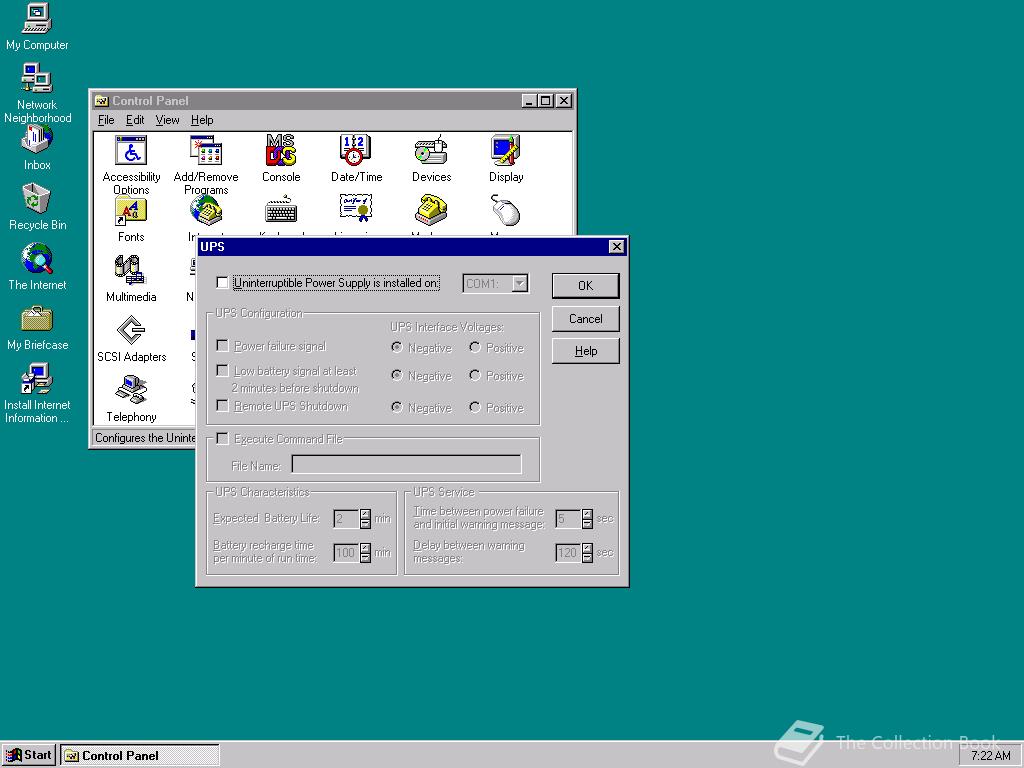Decrease Battery recharge time spinner
The width and height of the screenshot is (1024, 768).
point(365,557)
